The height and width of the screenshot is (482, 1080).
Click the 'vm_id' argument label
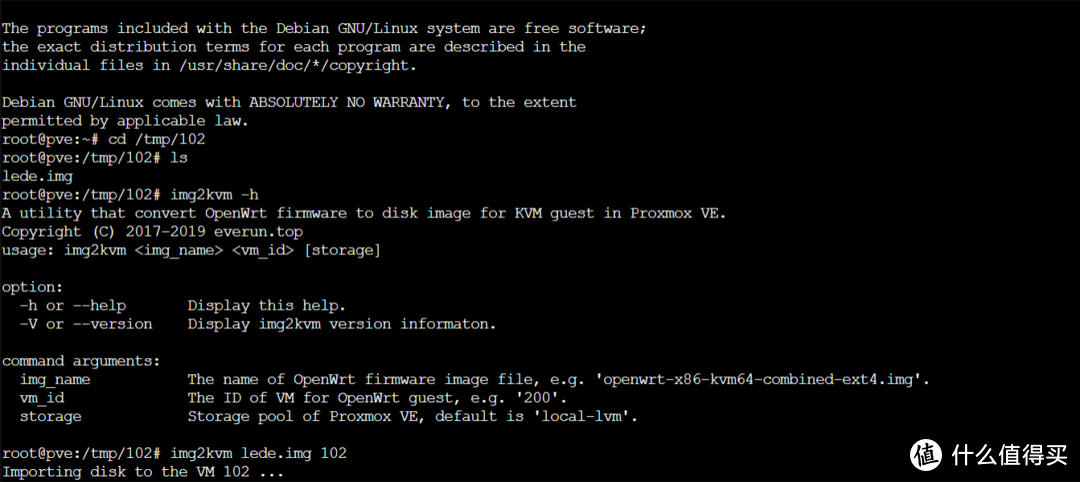(42, 397)
